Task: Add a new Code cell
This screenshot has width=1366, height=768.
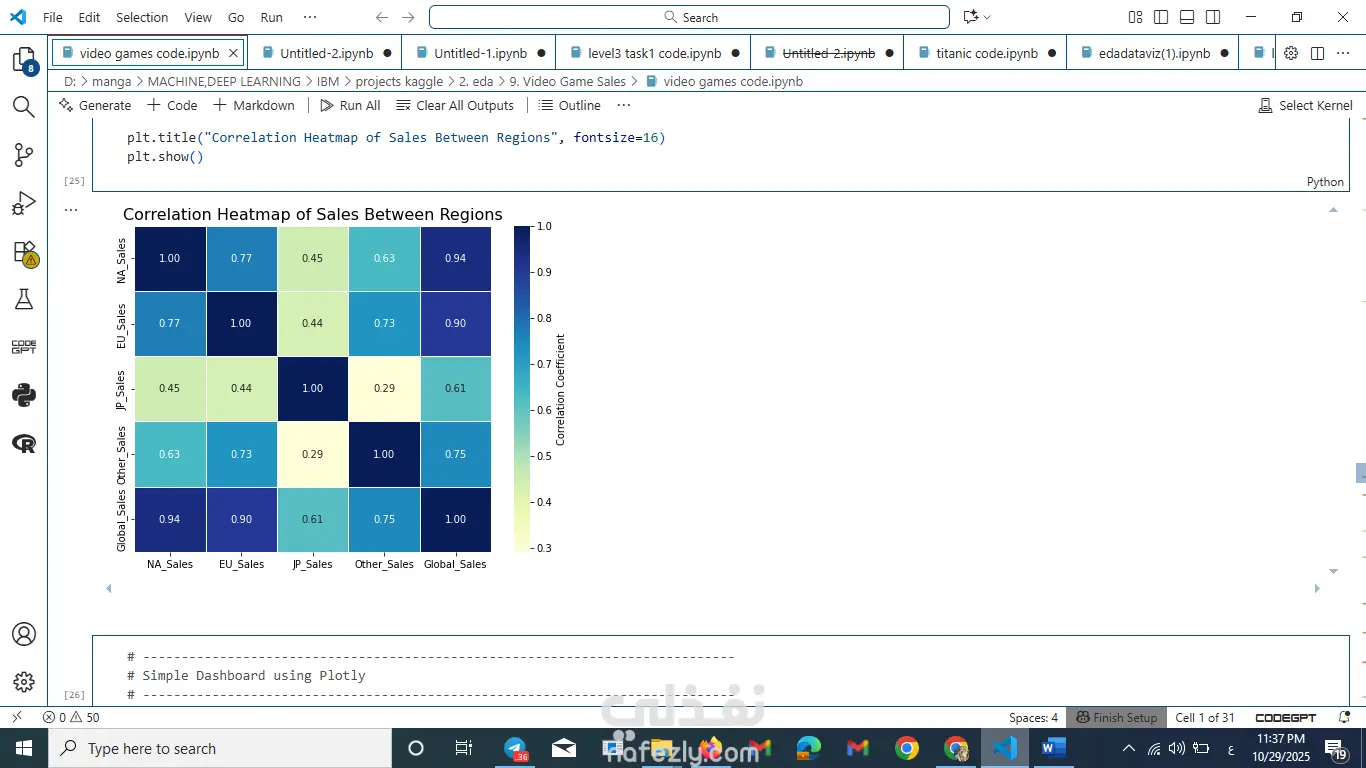Action: click(172, 105)
